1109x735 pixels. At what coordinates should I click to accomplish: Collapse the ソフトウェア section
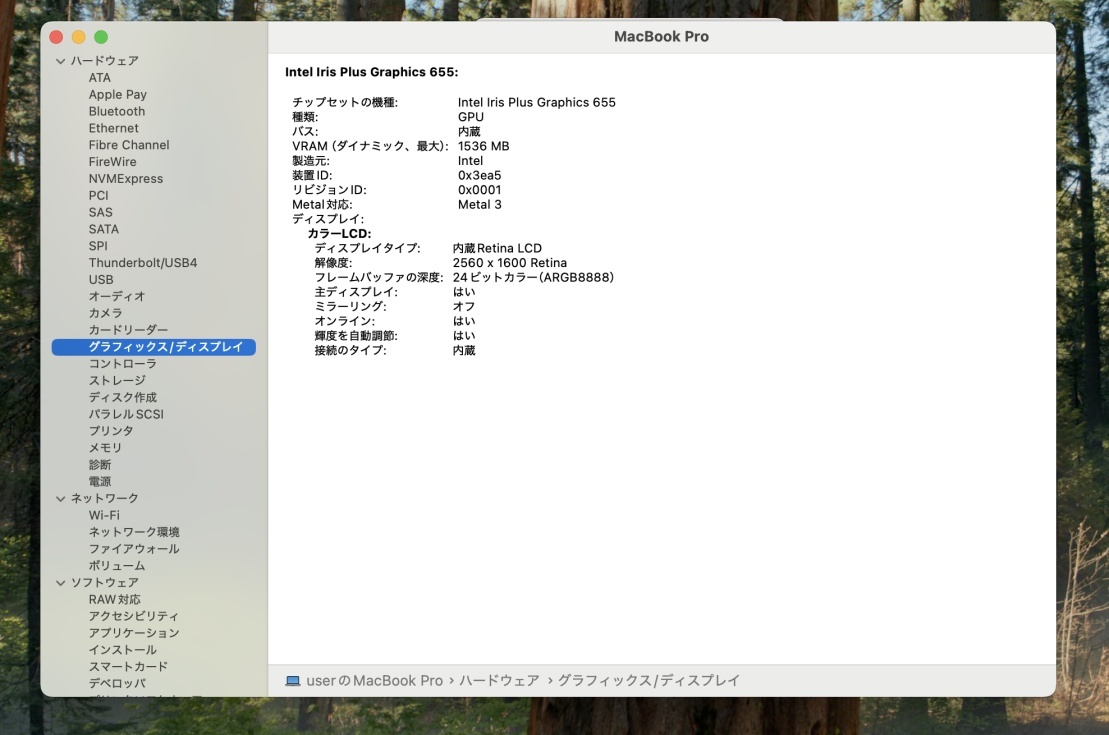point(61,583)
